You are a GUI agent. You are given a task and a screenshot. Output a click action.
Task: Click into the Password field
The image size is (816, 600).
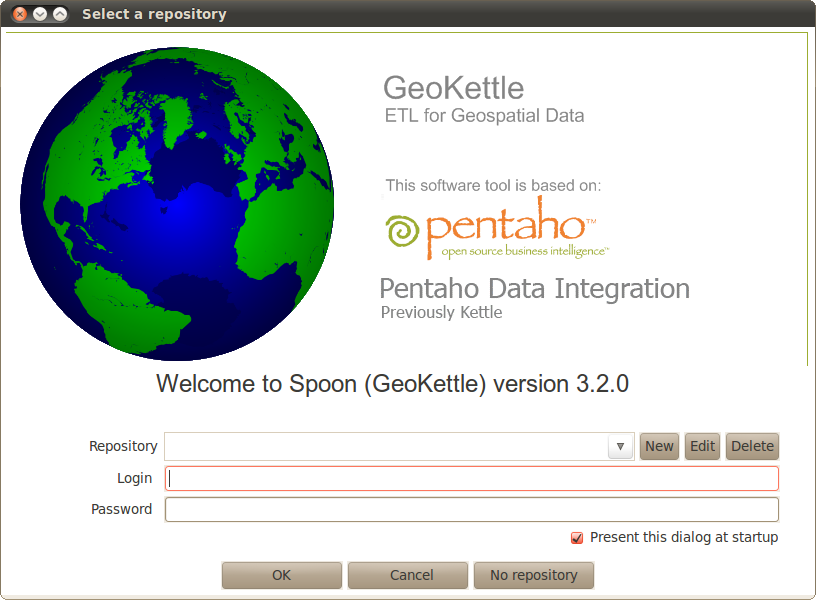click(471, 509)
